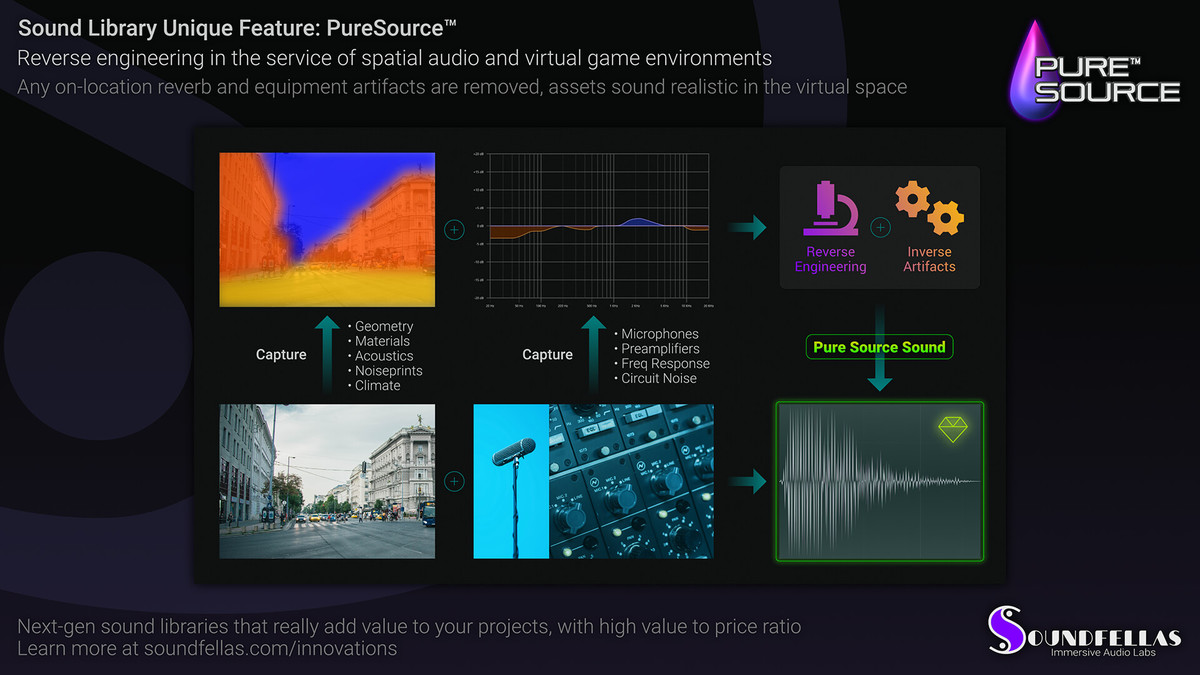This screenshot has width=1200, height=675.
Task: Click the green diamond icon on waveform
Action: click(x=953, y=428)
